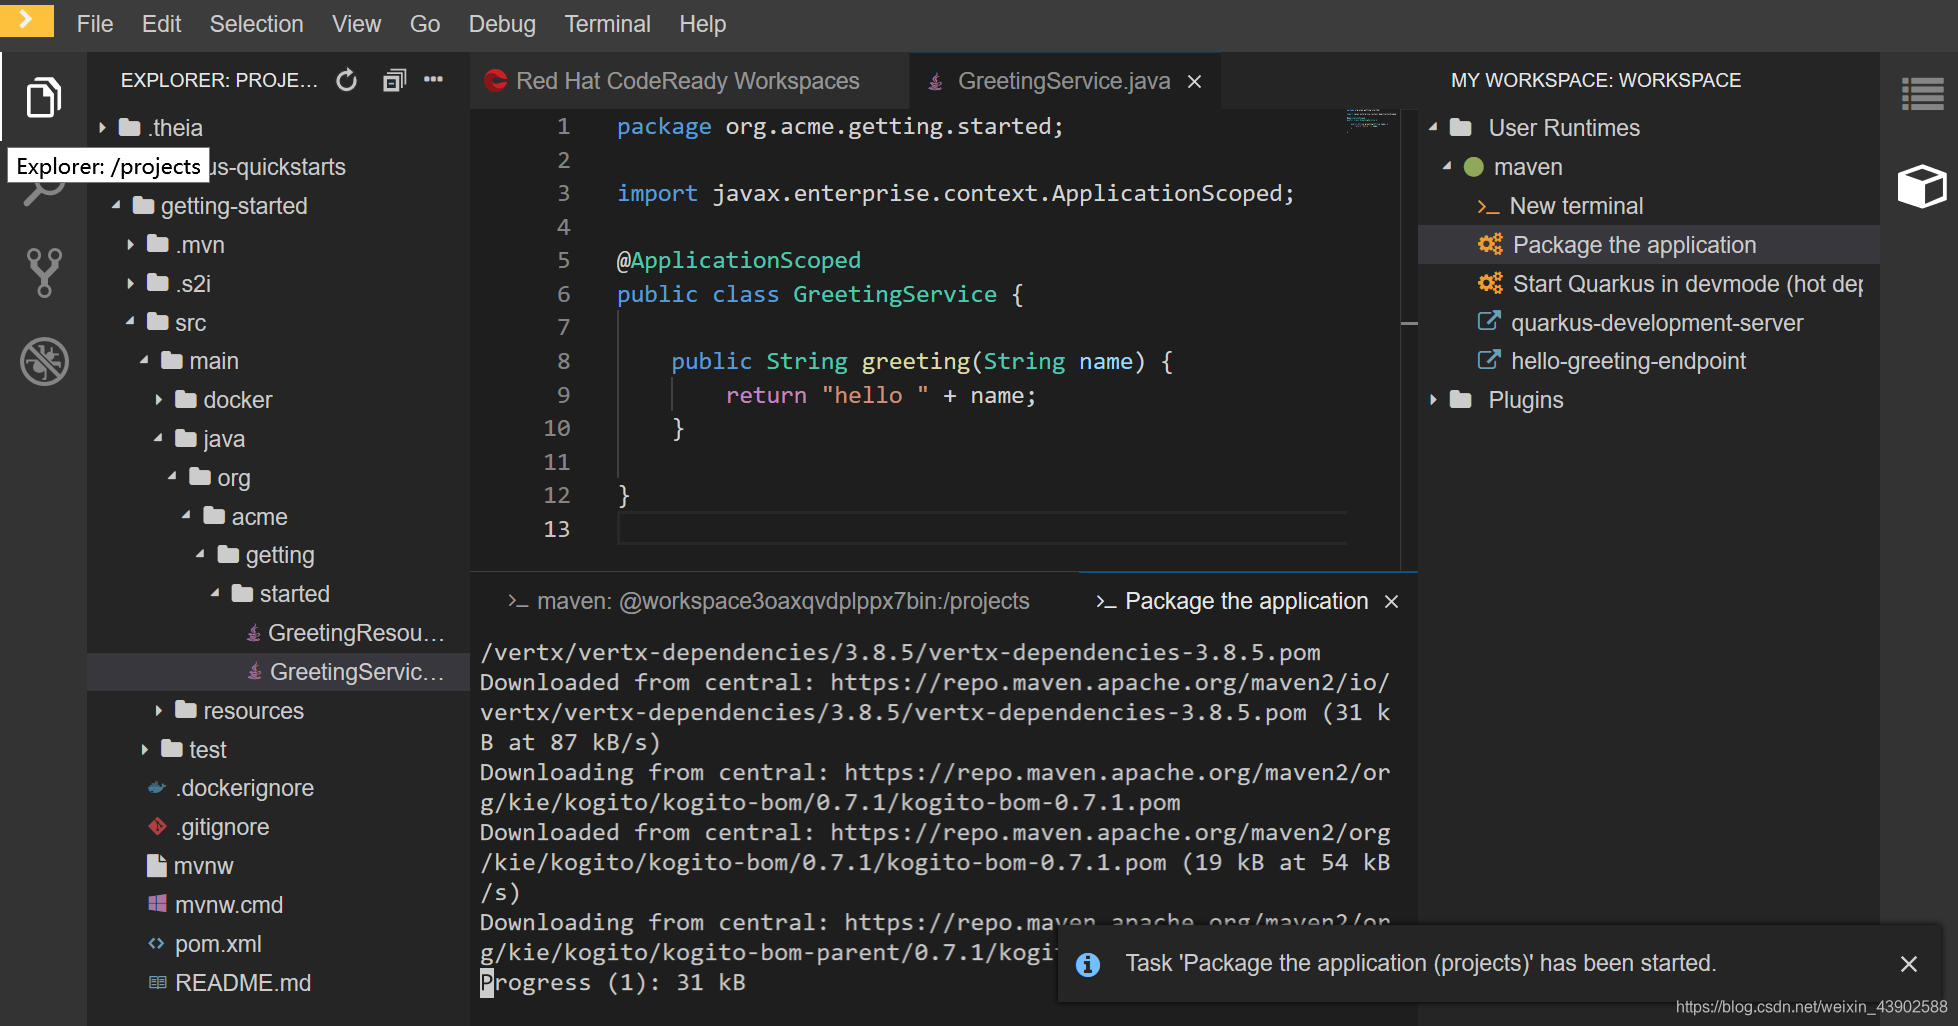Expand the resources folder
The height and width of the screenshot is (1026, 1958).
coord(158,711)
